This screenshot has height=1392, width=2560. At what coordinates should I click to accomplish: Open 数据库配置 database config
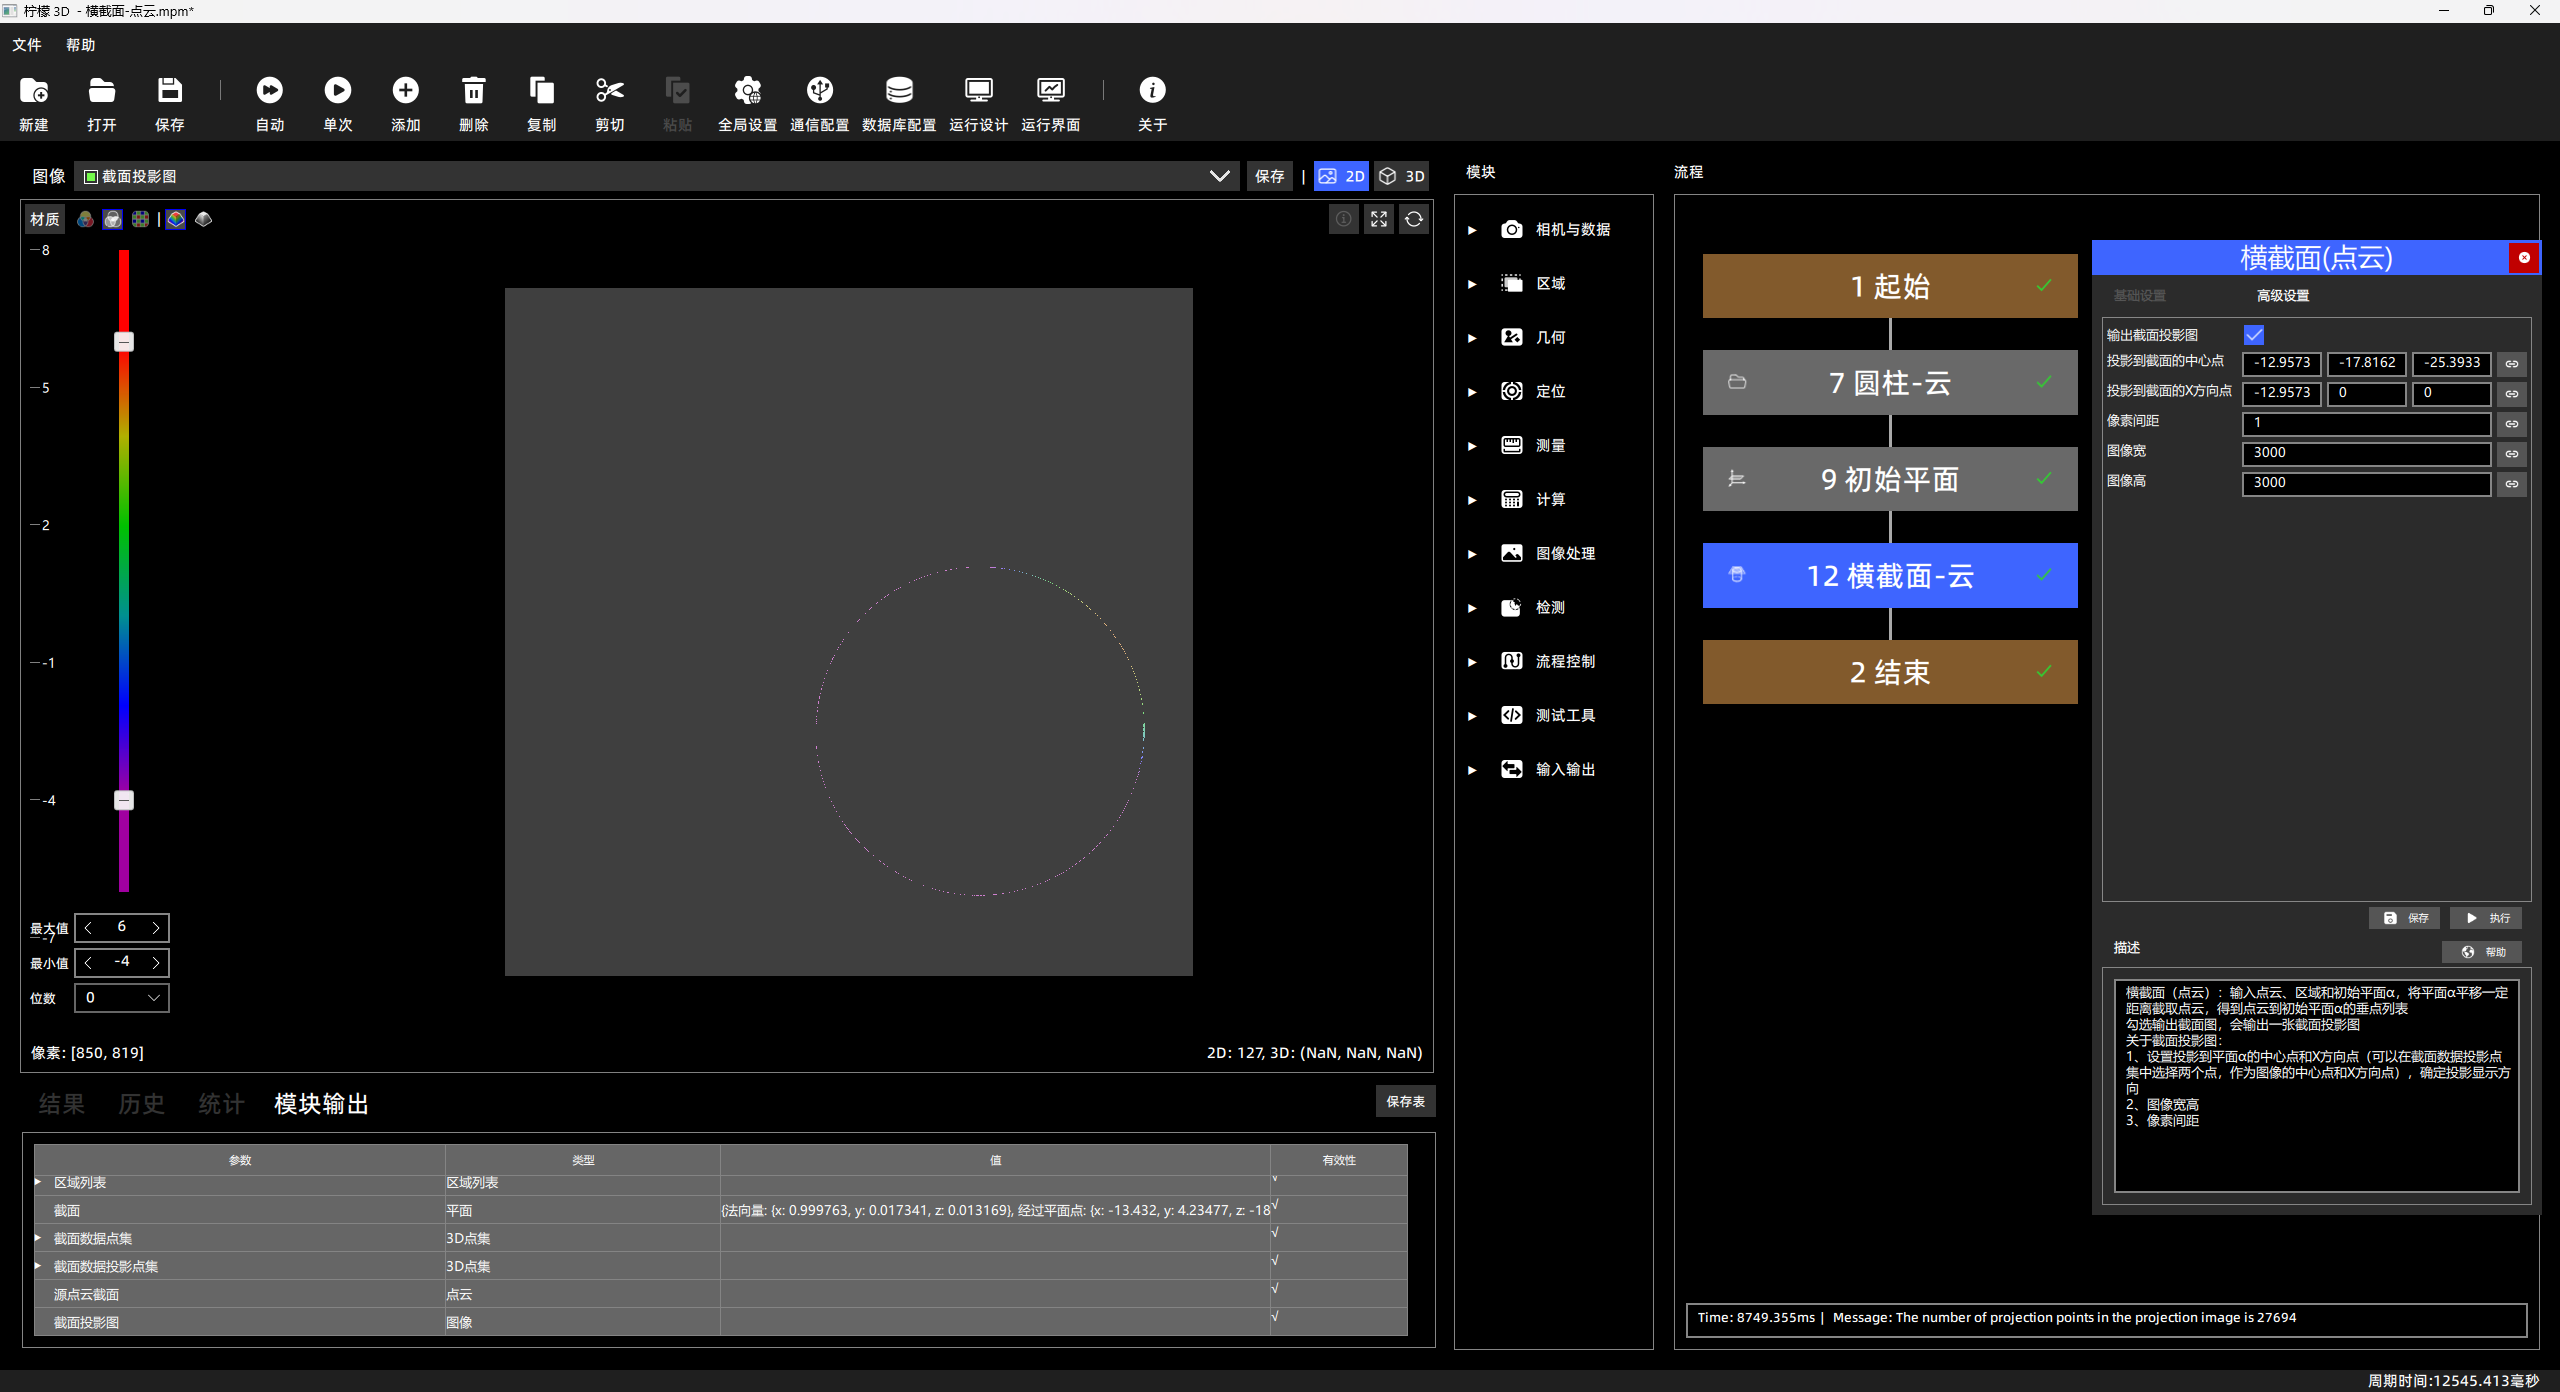click(899, 91)
